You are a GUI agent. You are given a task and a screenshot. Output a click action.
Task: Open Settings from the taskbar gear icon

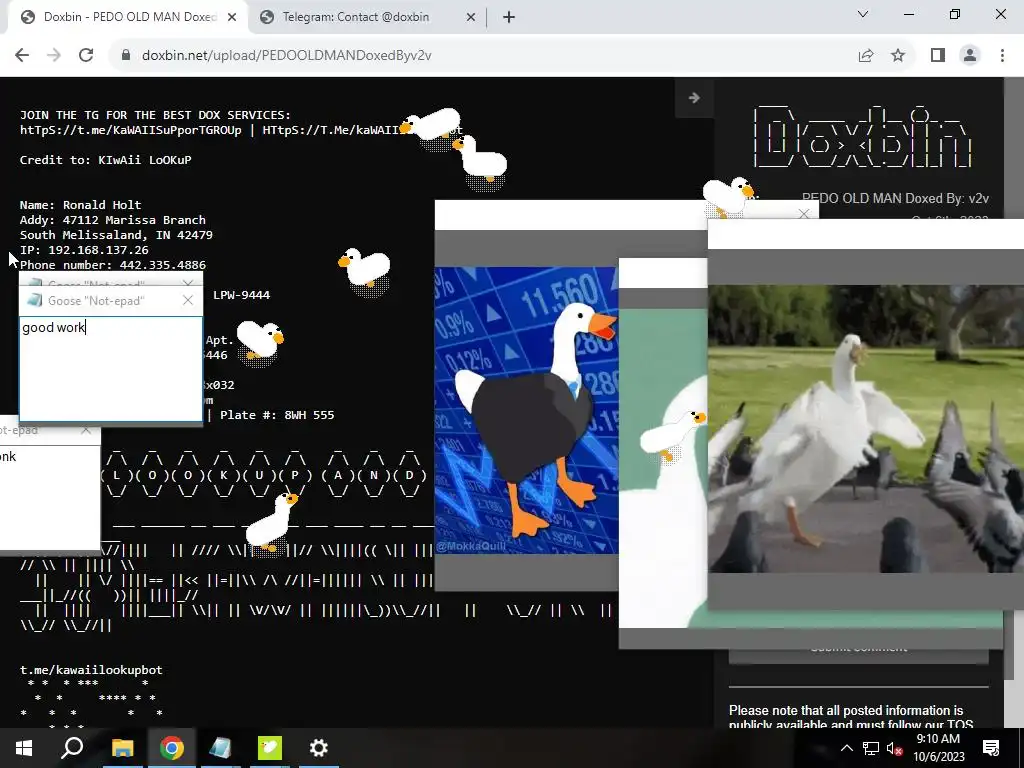(x=319, y=748)
